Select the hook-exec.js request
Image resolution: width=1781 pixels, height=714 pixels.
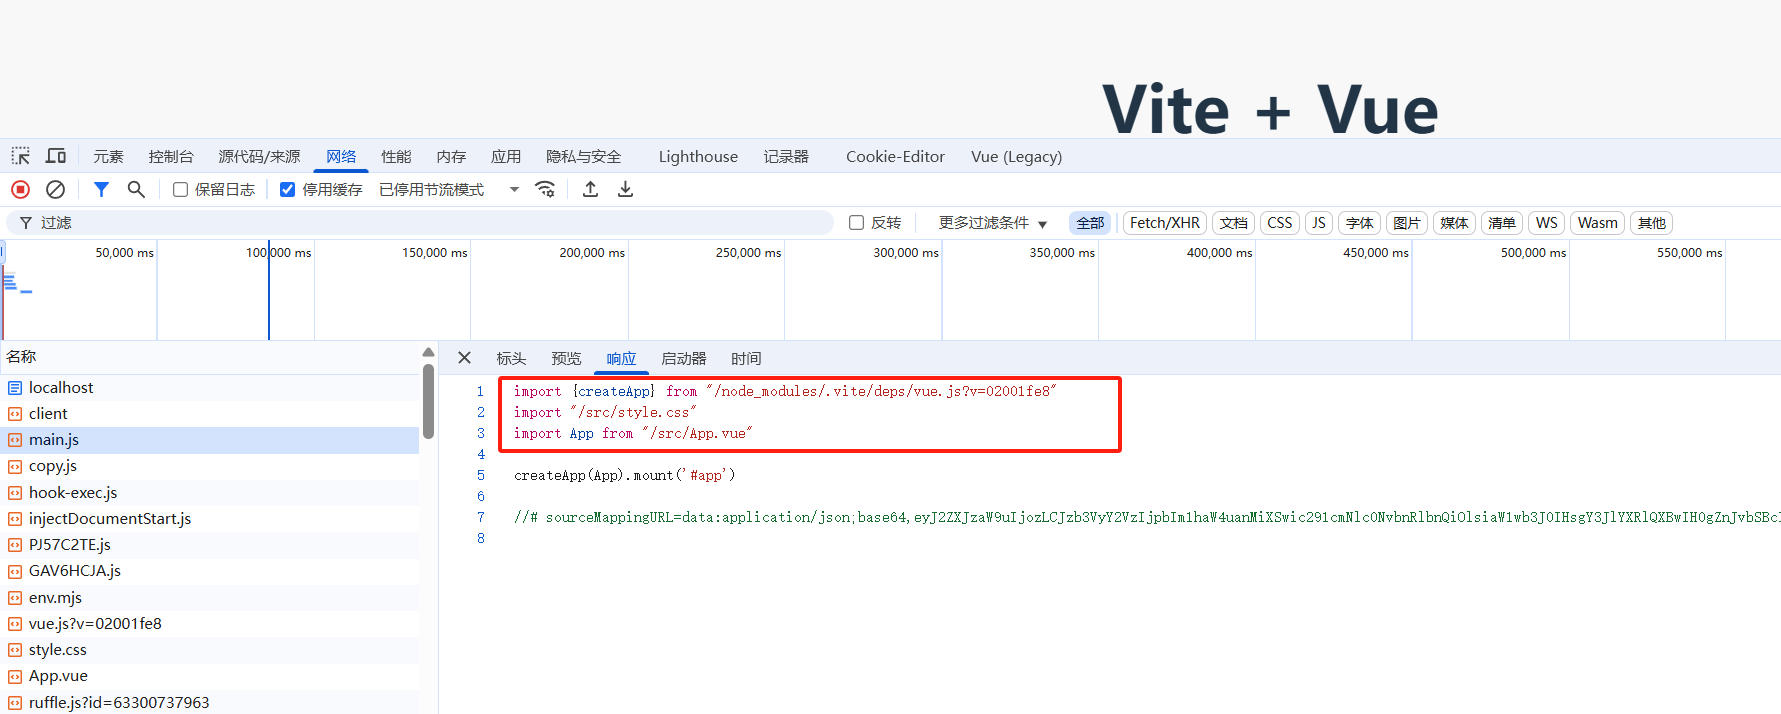(x=210, y=493)
